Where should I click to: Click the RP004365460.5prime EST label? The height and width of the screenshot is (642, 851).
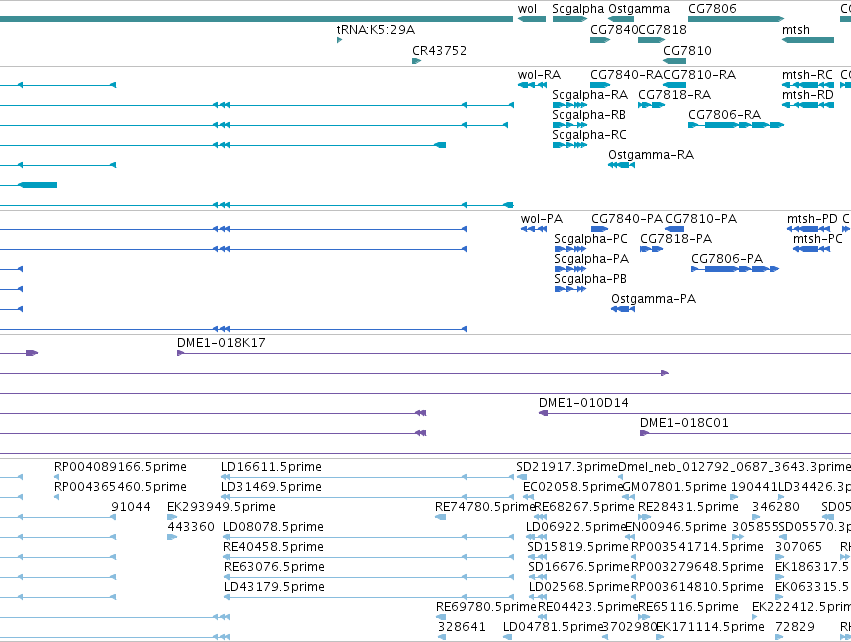(x=120, y=487)
